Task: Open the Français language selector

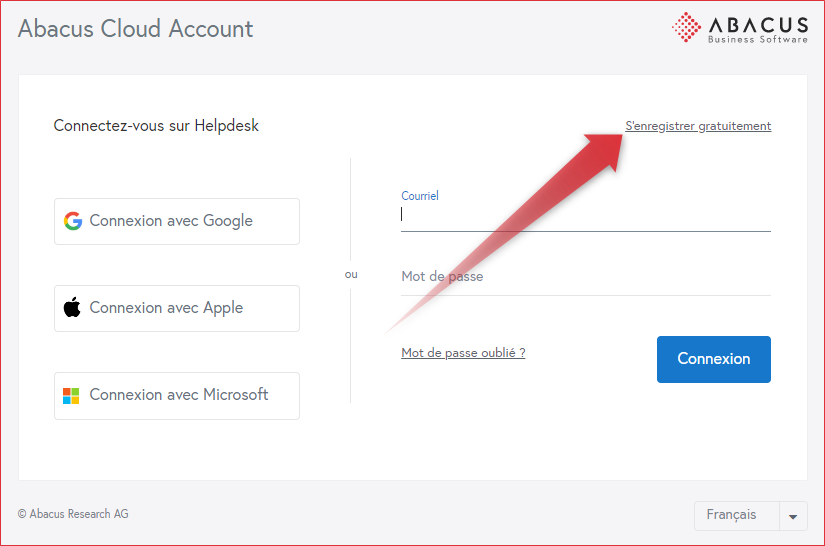Action: coord(731,515)
